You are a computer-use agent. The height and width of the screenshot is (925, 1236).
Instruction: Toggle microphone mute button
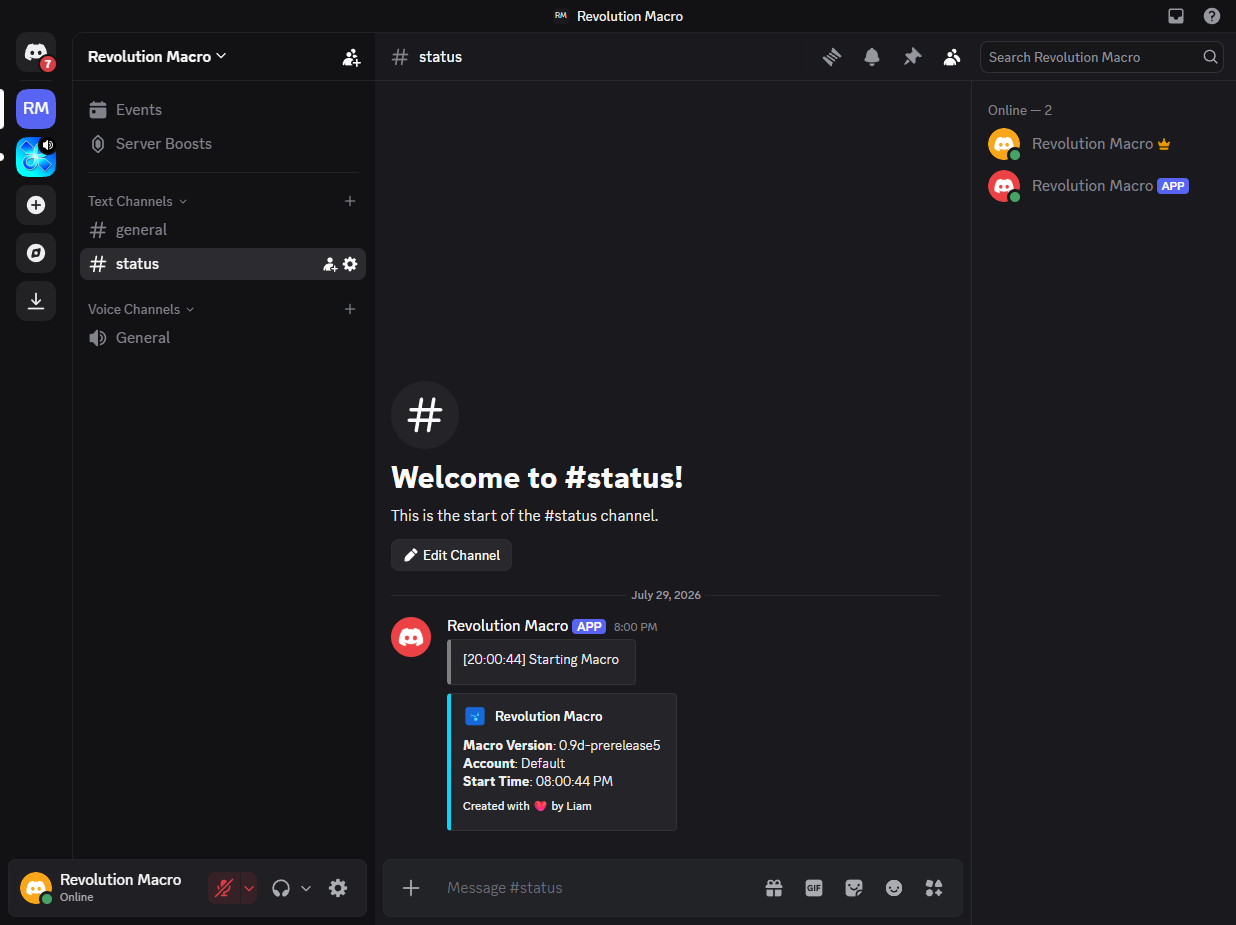(224, 888)
